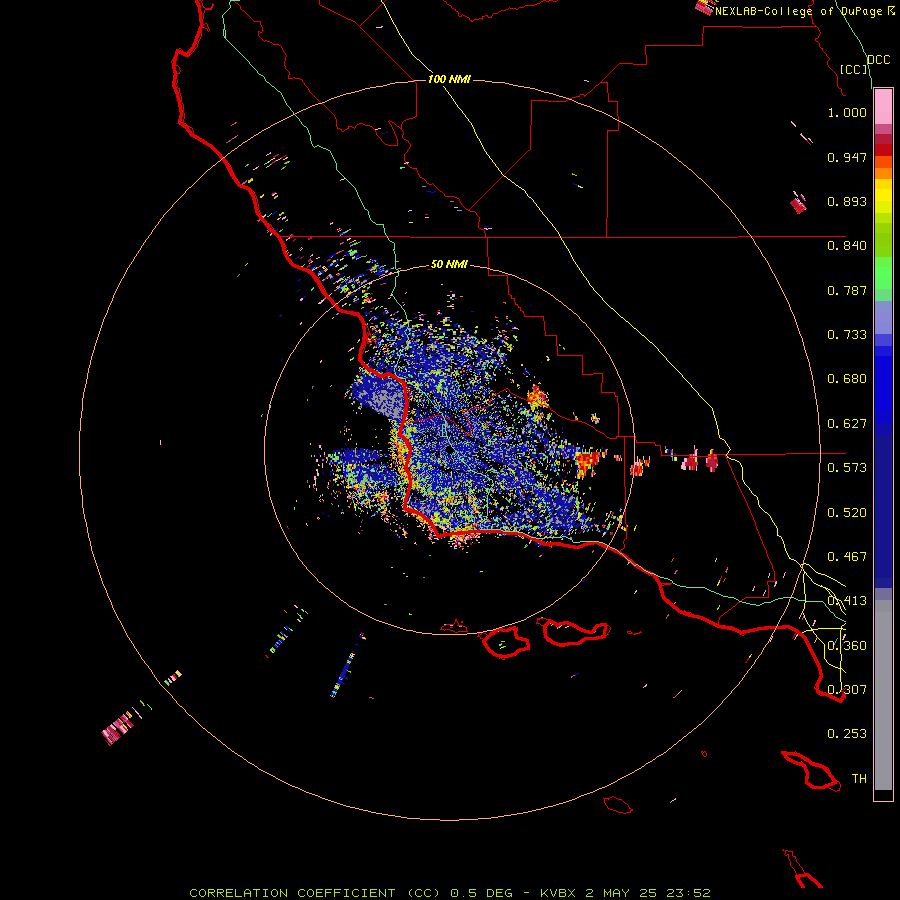The image size is (900, 900).
Task: Click the 0.520 scale label
Action: pyautogui.click(x=847, y=513)
